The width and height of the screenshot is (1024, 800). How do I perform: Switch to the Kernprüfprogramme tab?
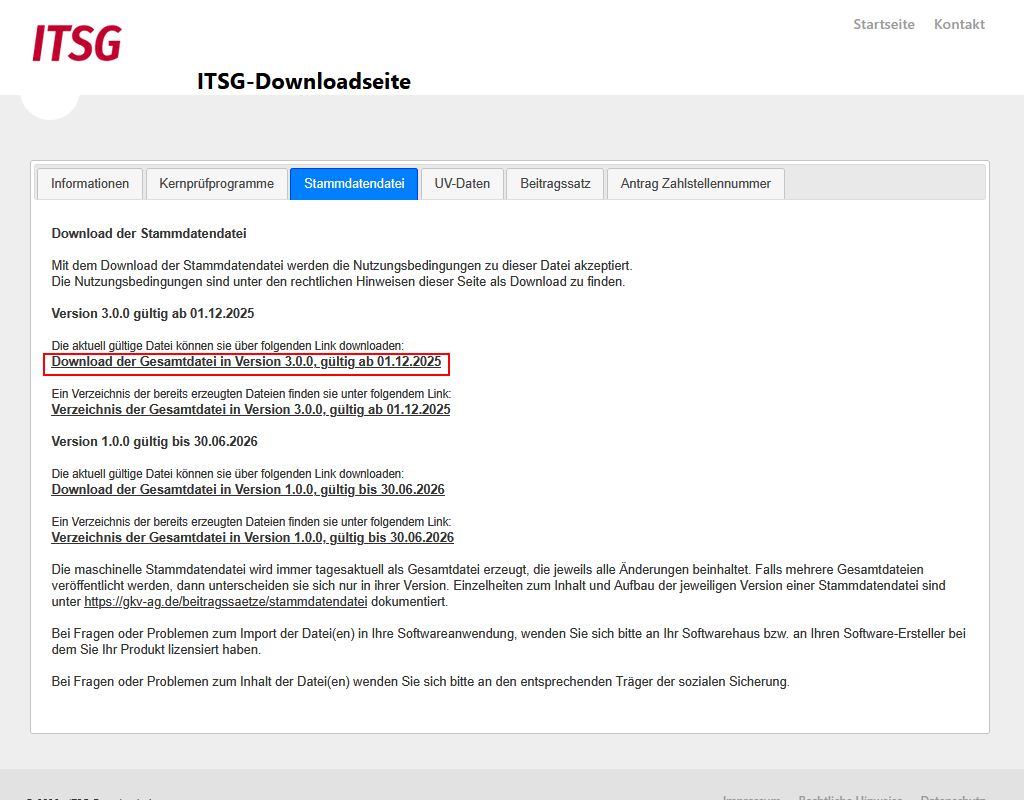coord(216,184)
